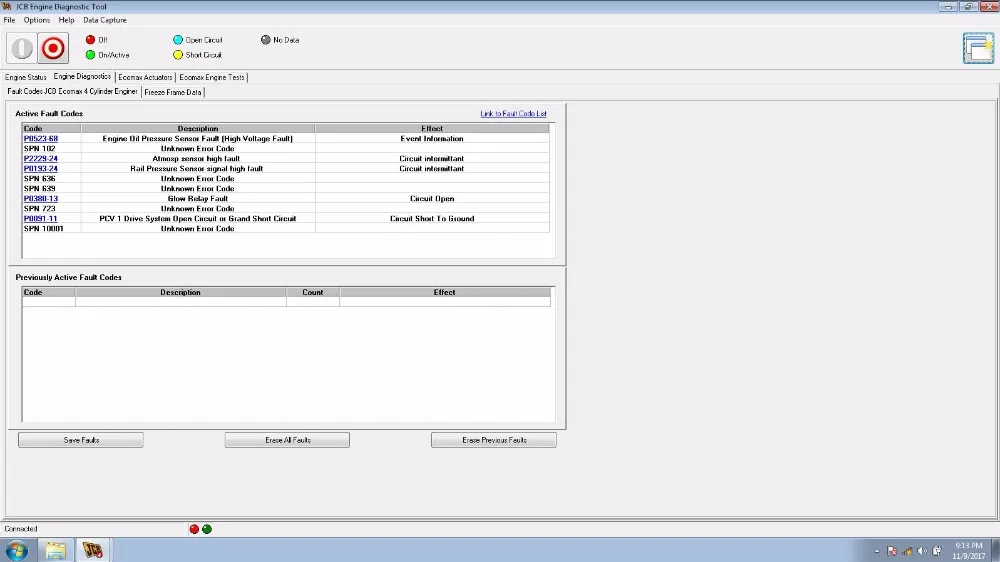Image resolution: width=1000 pixels, height=562 pixels.
Task: Click the Active Fault Codes Description column header
Action: tap(198, 128)
